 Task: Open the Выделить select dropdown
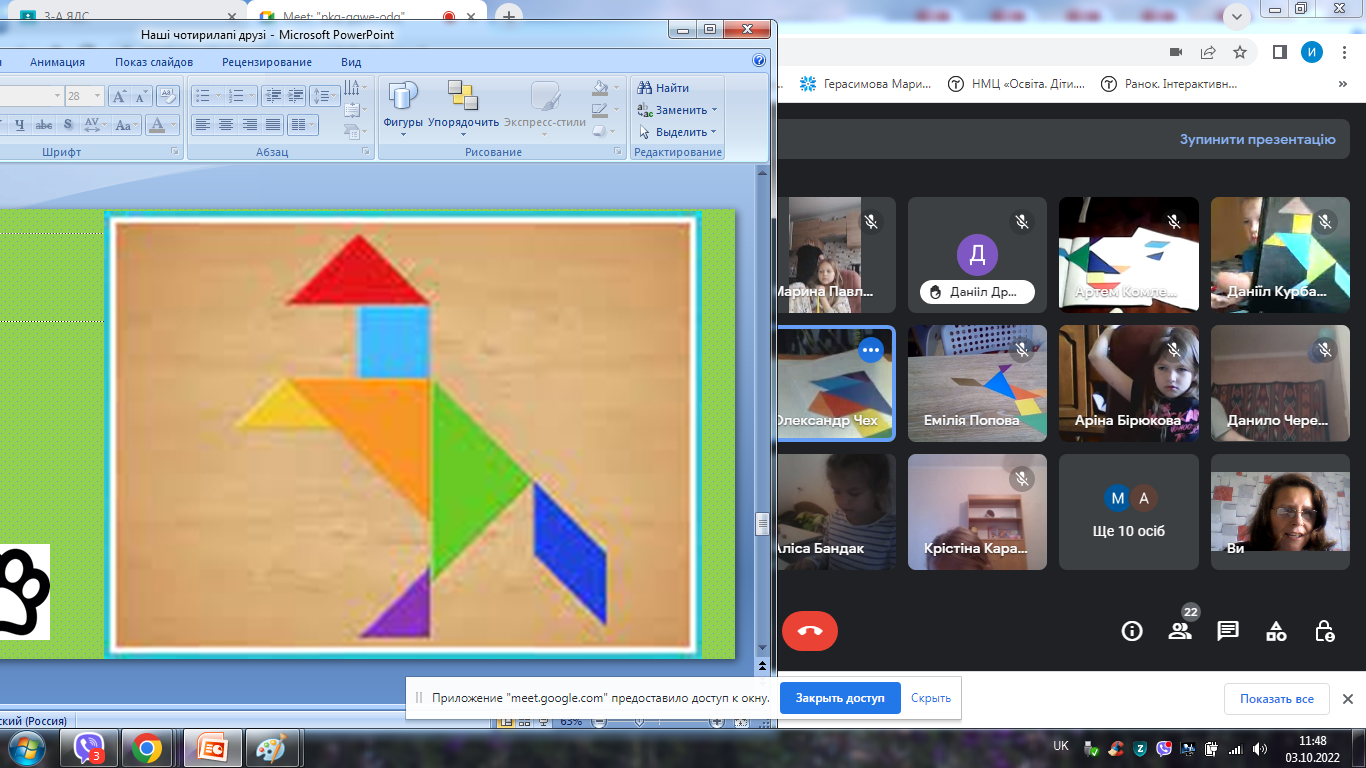(678, 132)
